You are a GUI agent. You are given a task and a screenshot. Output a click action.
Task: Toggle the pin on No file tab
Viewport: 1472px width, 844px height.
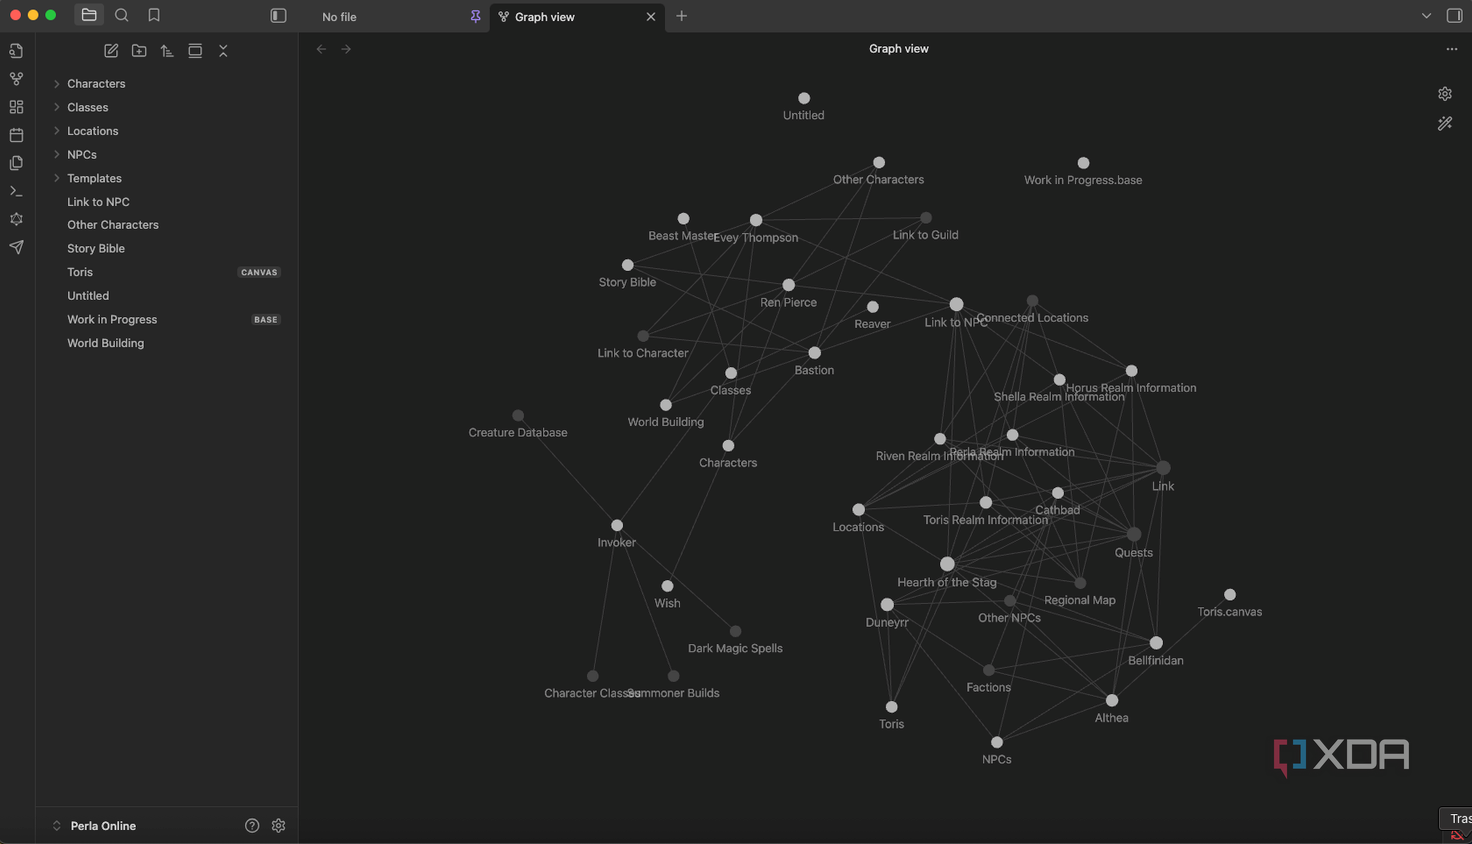click(476, 16)
